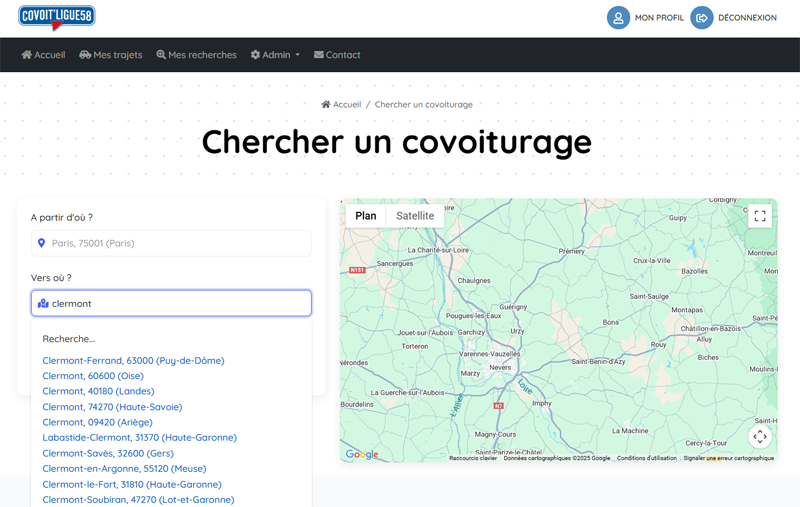Click the N151 road badge on map

357,270
